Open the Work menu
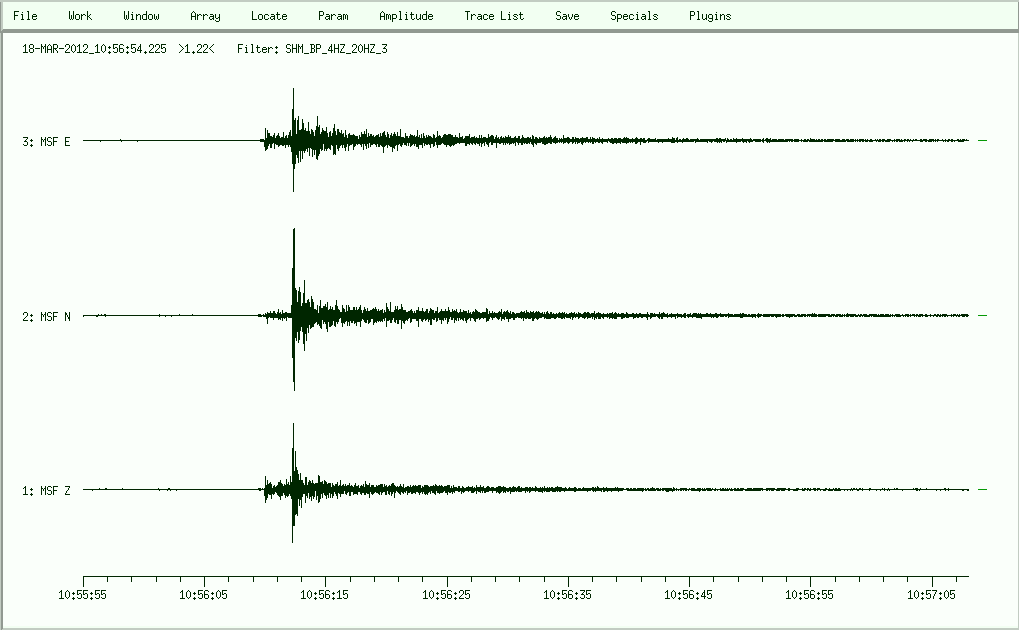This screenshot has height=630, width=1019. click(80, 16)
